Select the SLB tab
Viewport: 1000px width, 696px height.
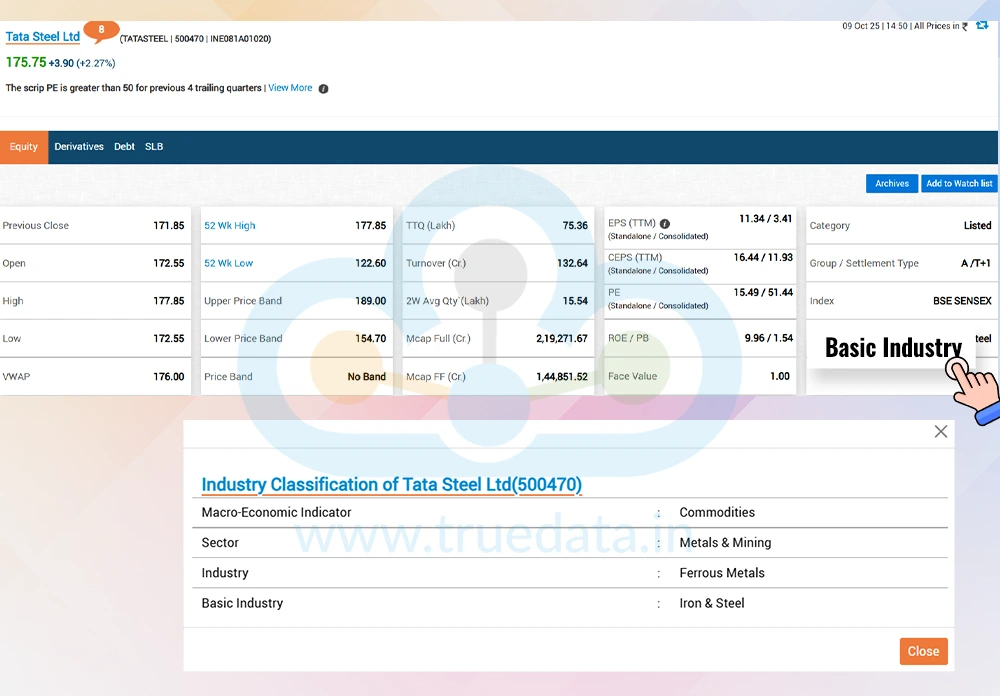[153, 146]
